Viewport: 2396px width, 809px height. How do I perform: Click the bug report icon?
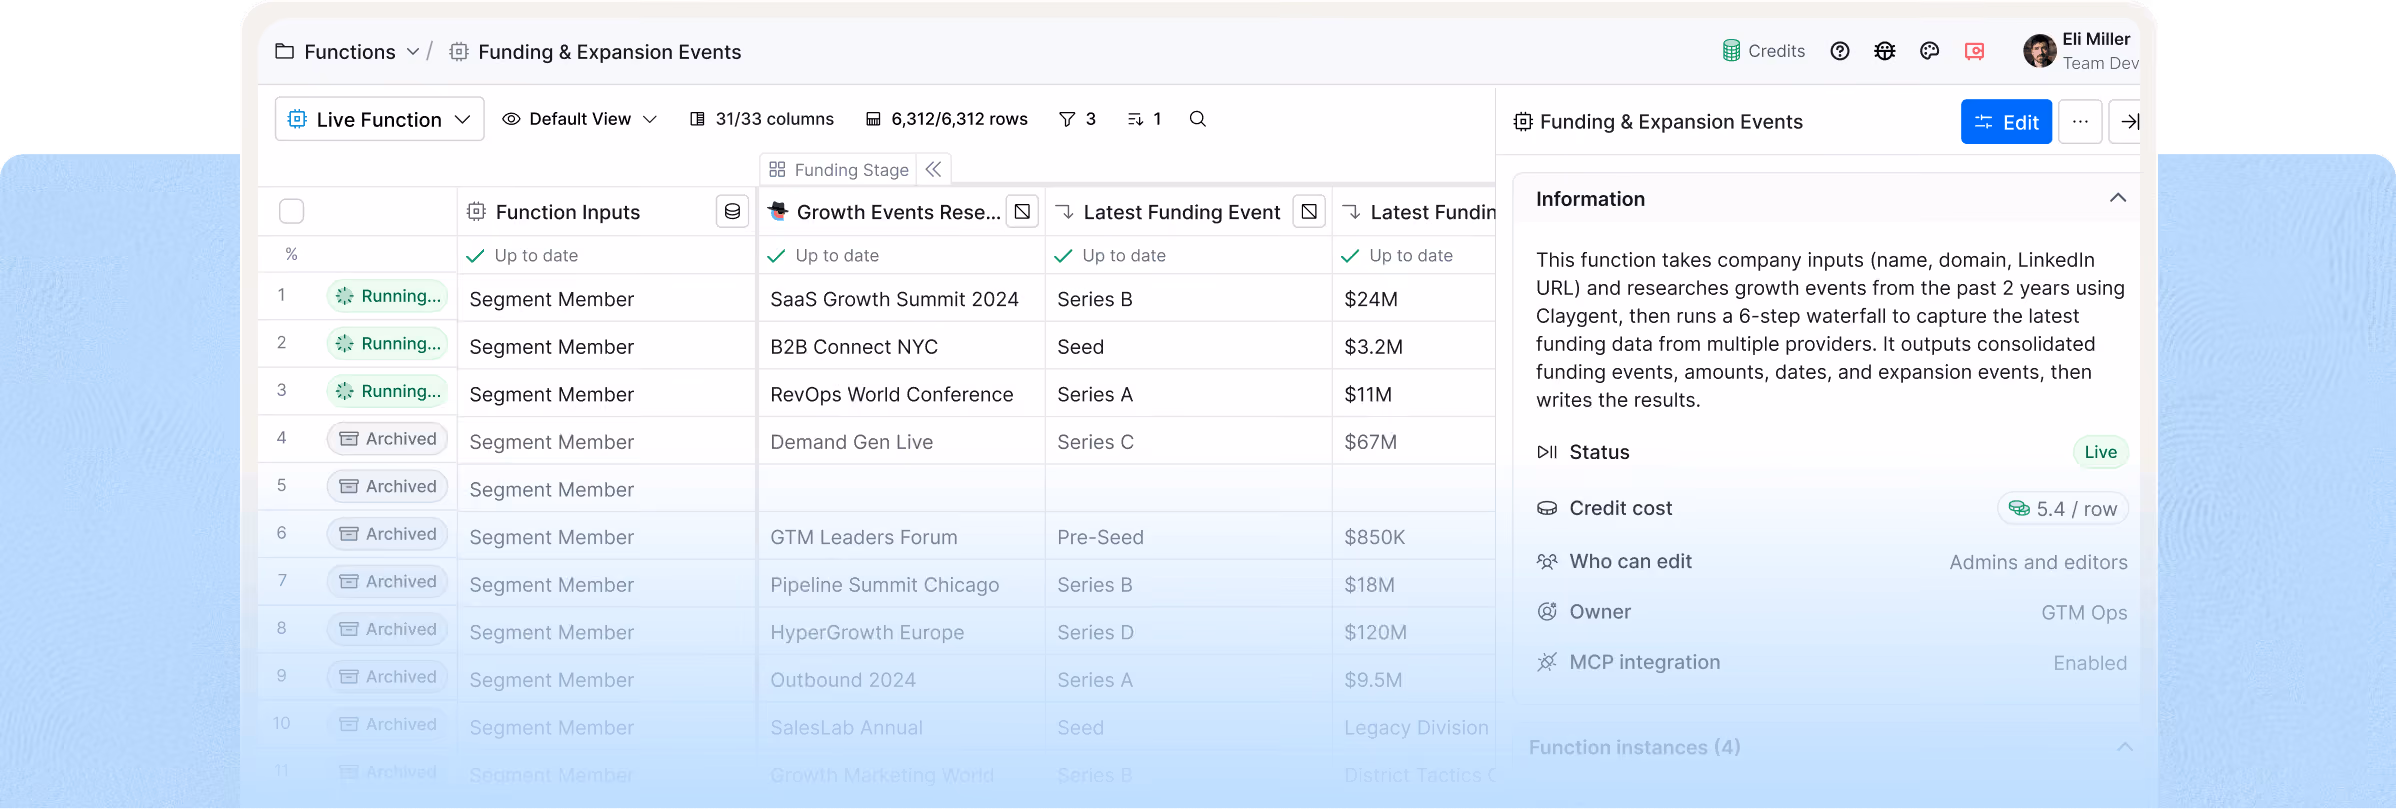tap(1885, 51)
